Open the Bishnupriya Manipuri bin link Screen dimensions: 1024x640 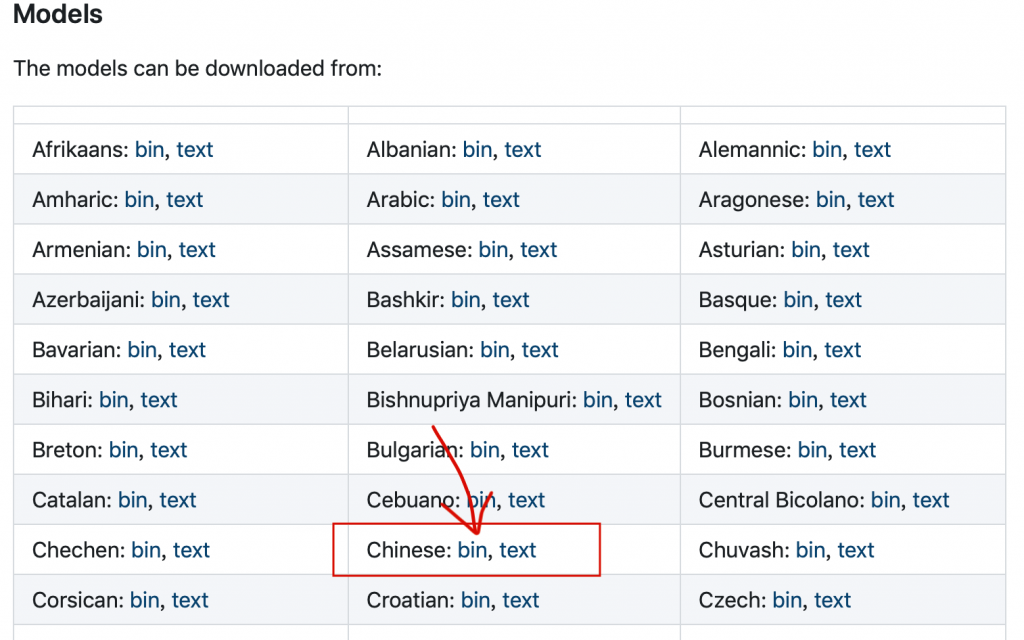(x=597, y=400)
